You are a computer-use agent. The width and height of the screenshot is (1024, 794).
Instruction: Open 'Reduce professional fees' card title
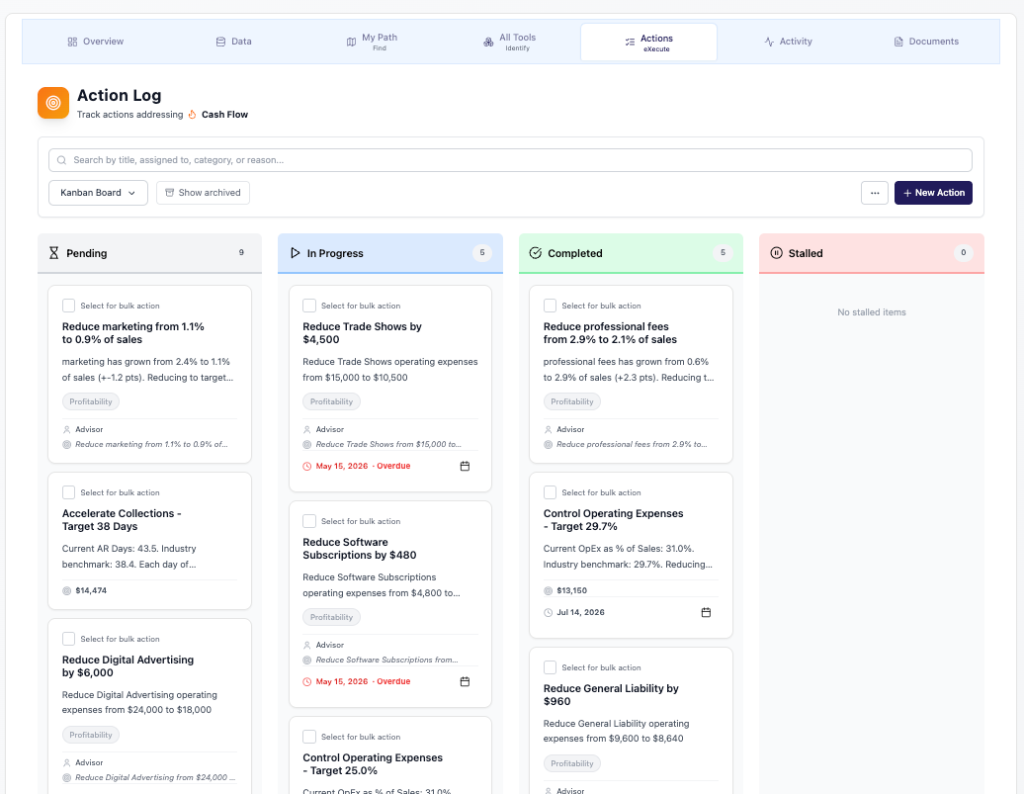pos(610,333)
